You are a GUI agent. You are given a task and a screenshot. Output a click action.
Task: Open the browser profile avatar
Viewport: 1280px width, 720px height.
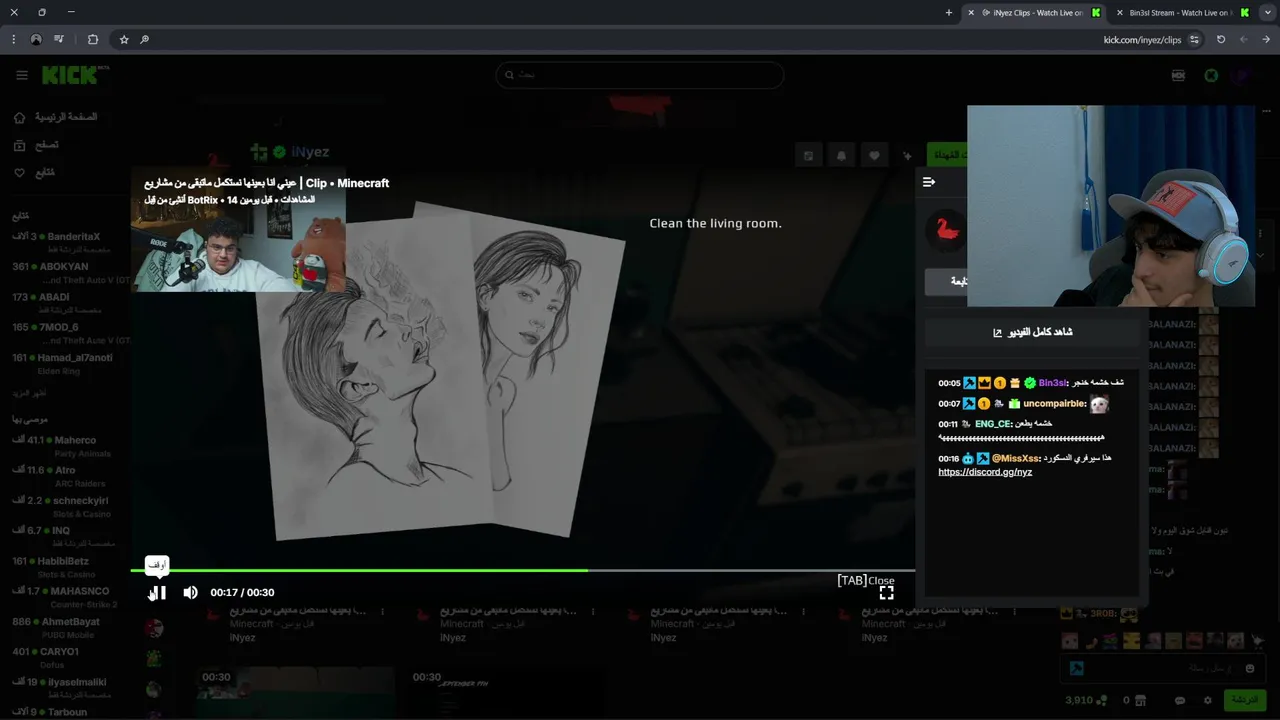click(36, 40)
